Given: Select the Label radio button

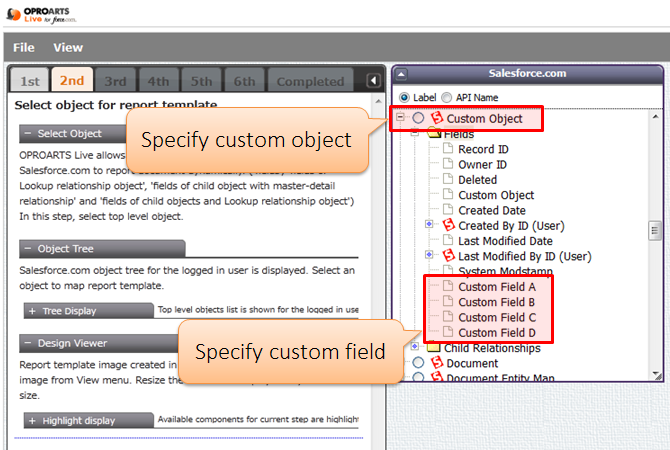Looking at the screenshot, I should [404, 97].
